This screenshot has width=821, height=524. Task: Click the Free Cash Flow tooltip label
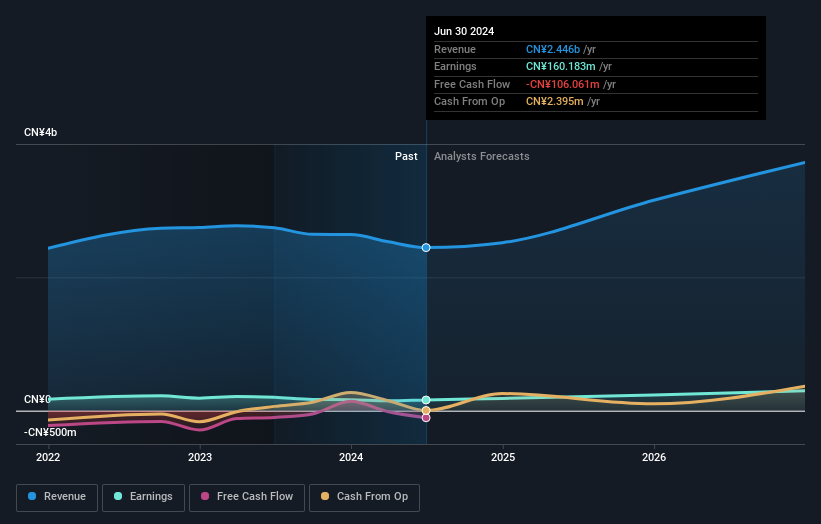(x=472, y=84)
